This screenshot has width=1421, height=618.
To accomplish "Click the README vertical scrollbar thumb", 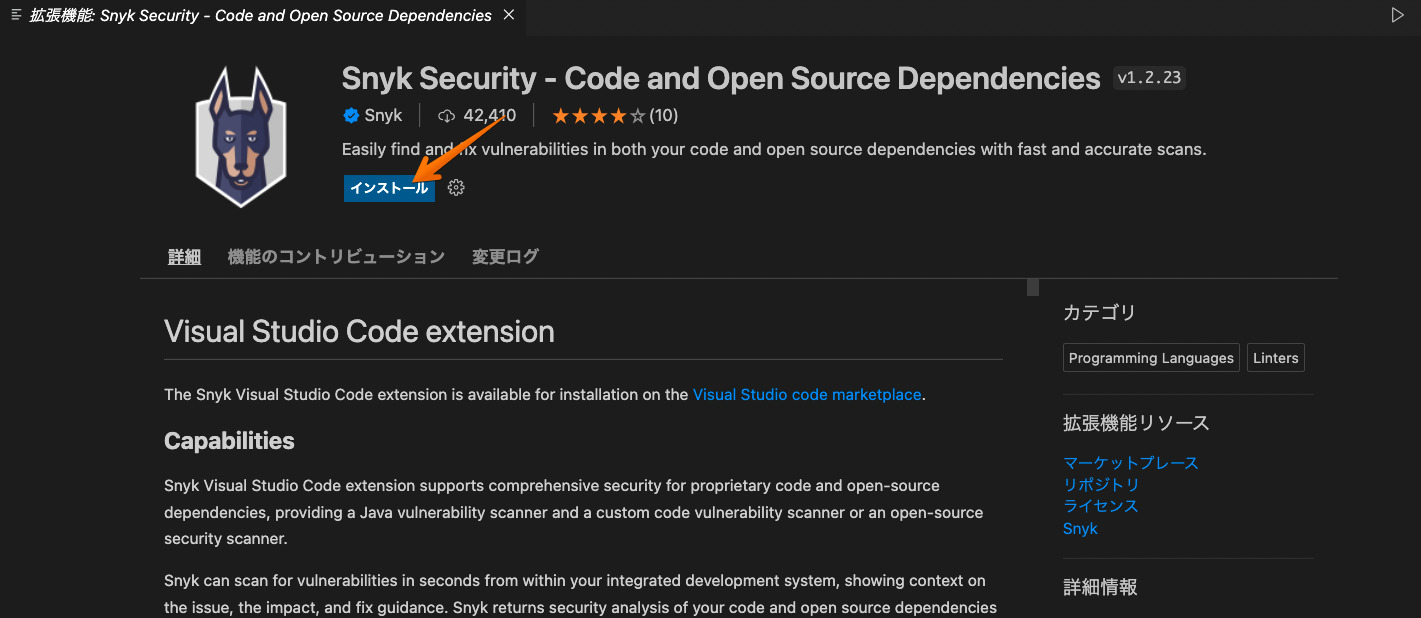I will click(1033, 288).
